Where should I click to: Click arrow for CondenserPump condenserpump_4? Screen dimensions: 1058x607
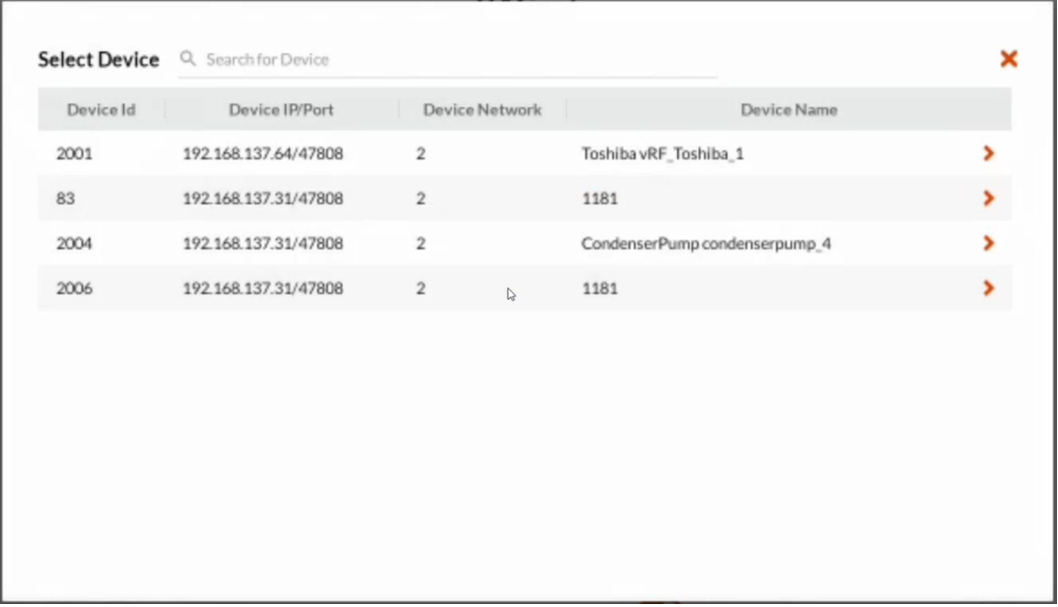(x=989, y=243)
